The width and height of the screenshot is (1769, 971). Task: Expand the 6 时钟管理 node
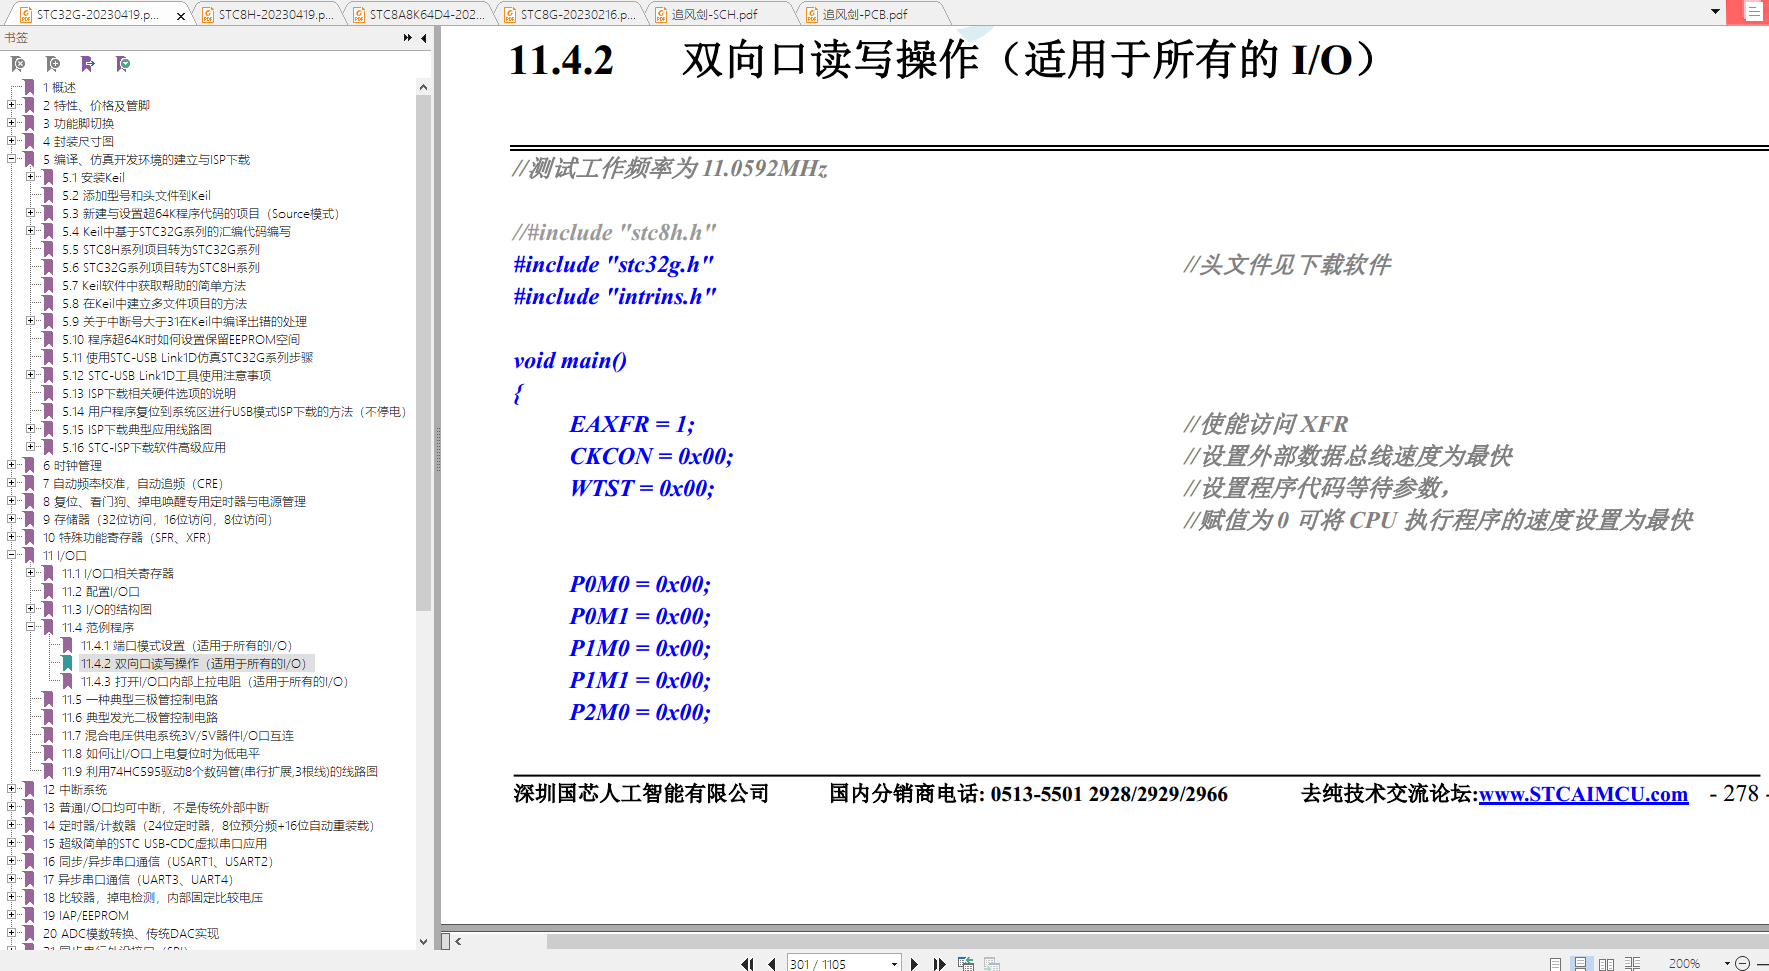(x=12, y=465)
